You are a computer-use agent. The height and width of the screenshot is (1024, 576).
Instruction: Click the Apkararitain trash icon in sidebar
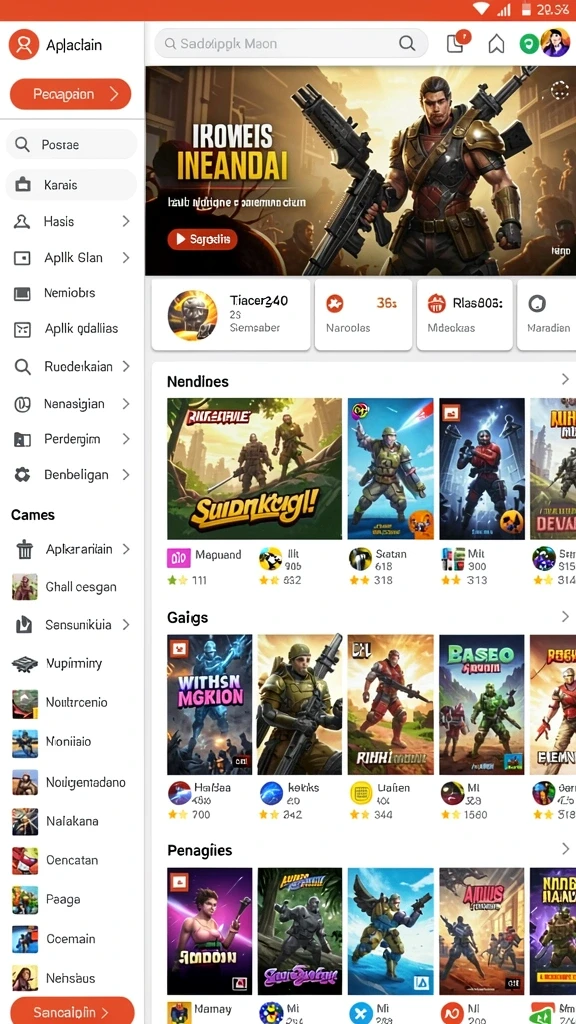click(24, 550)
